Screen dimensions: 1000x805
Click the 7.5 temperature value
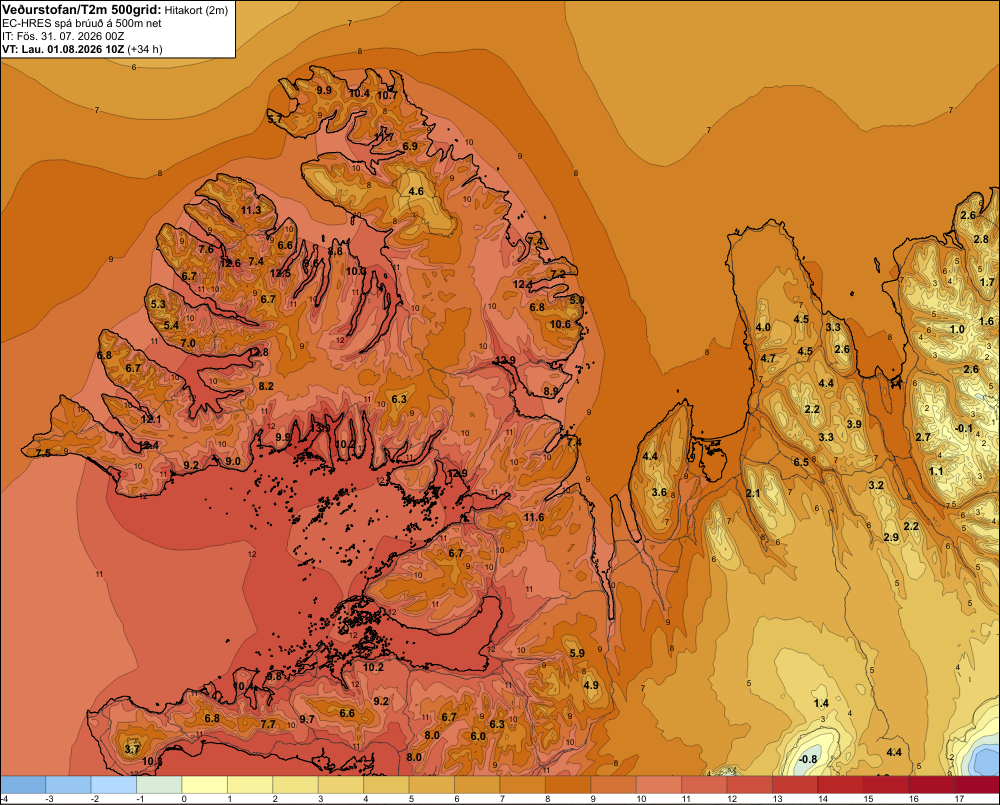(43, 453)
